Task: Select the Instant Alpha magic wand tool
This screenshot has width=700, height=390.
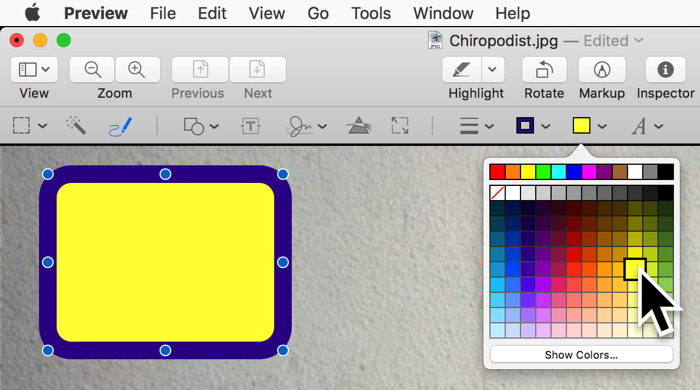Action: [x=76, y=126]
